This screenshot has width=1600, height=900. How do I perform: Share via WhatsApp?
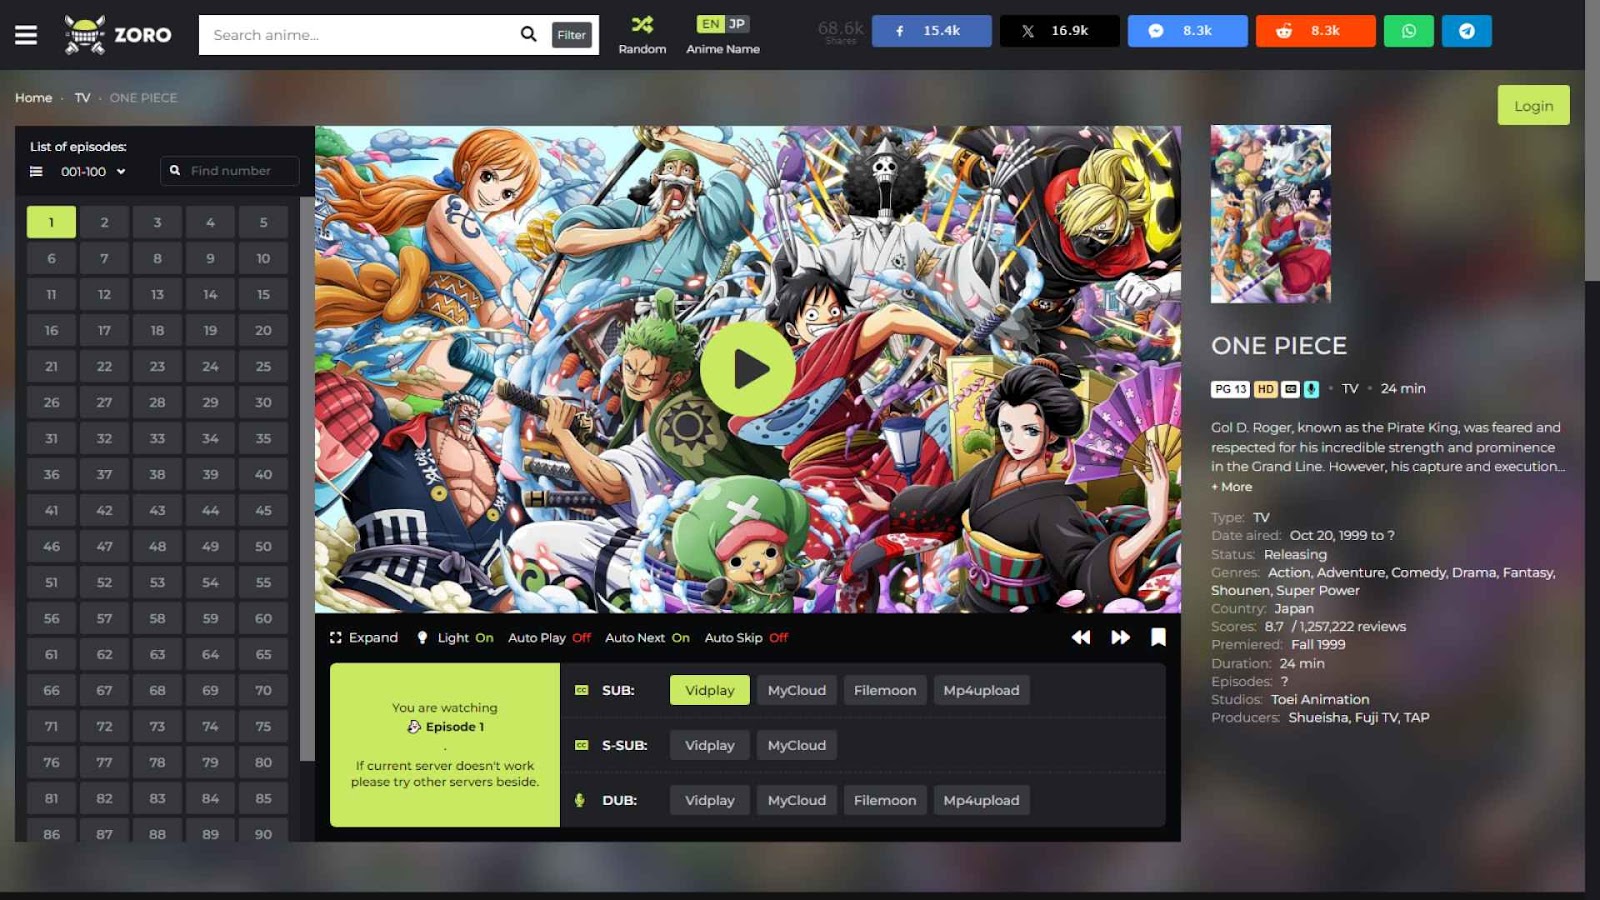(1409, 31)
